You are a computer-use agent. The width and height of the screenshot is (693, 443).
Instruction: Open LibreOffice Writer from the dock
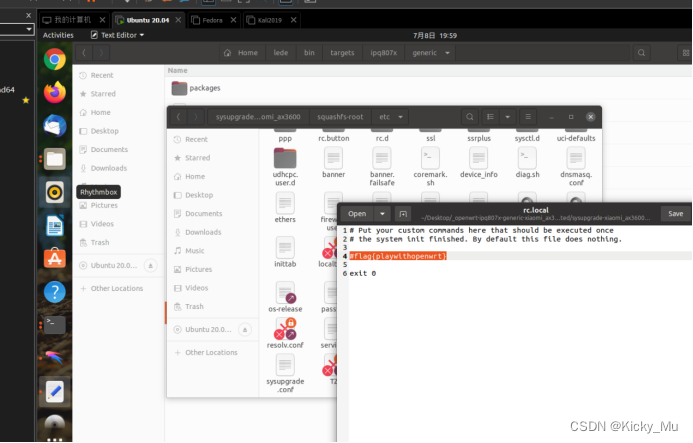point(55,225)
